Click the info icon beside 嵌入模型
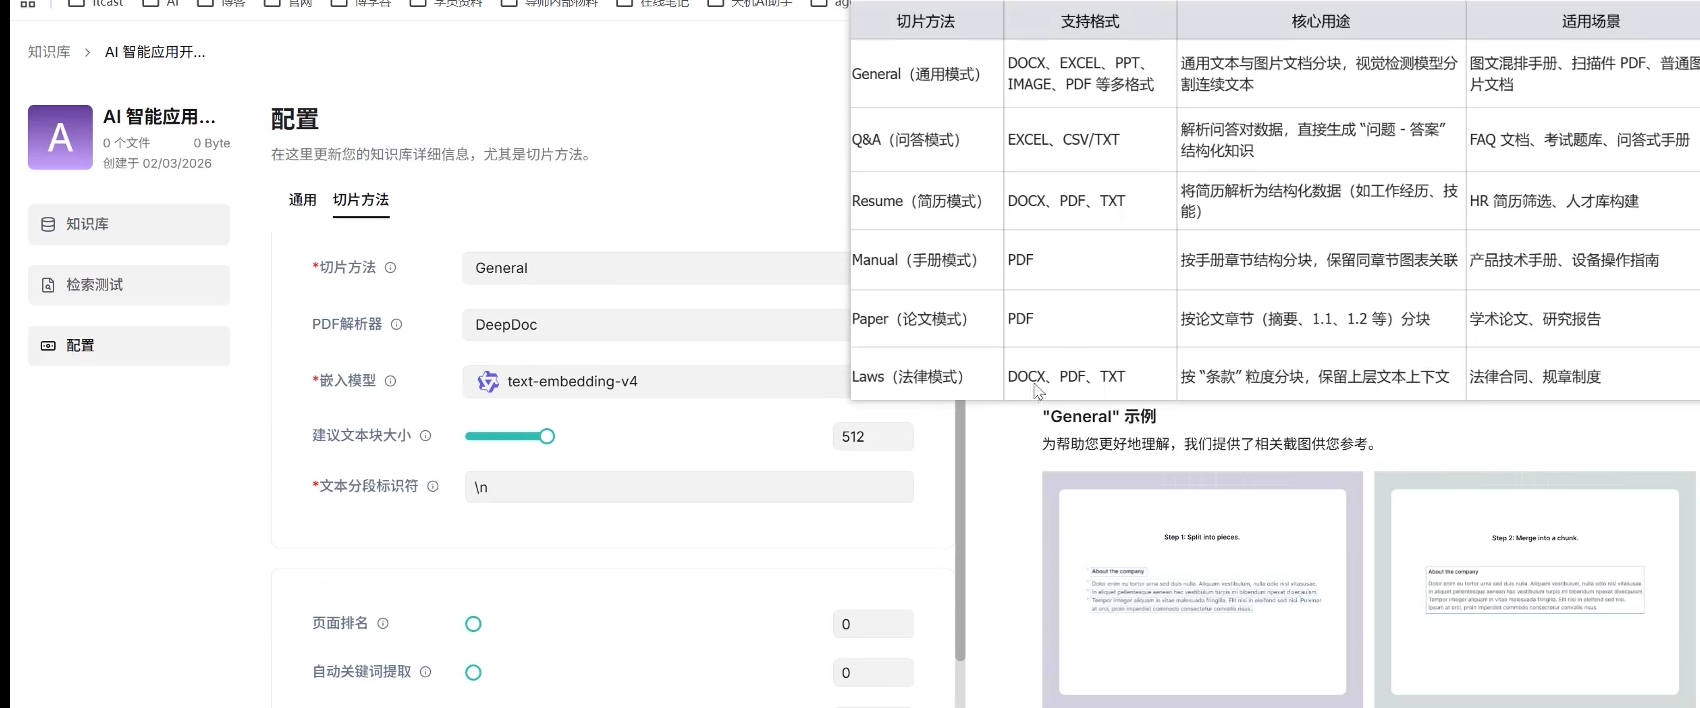The width and height of the screenshot is (1700, 708). [x=390, y=381]
